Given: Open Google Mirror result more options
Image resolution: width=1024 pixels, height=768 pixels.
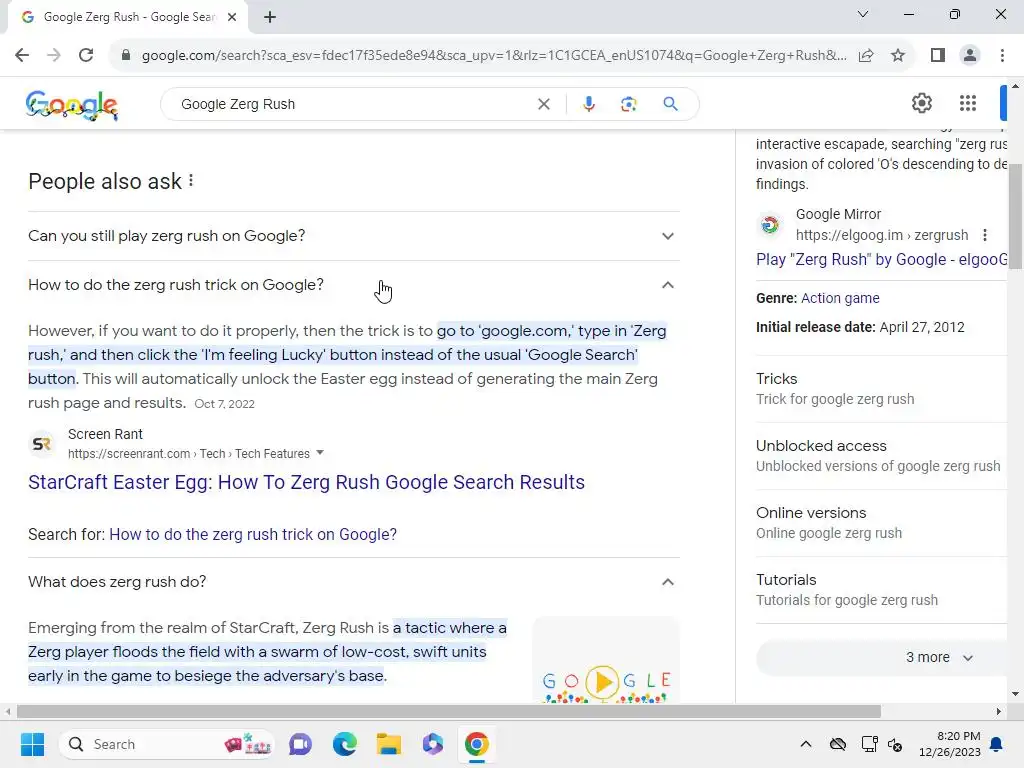Looking at the screenshot, I should point(985,235).
